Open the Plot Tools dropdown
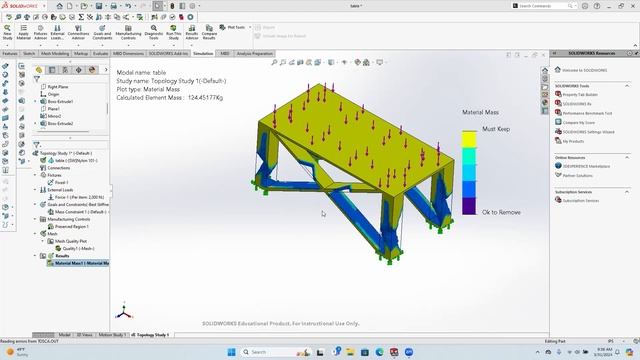This screenshot has width=640, height=360. (x=250, y=27)
